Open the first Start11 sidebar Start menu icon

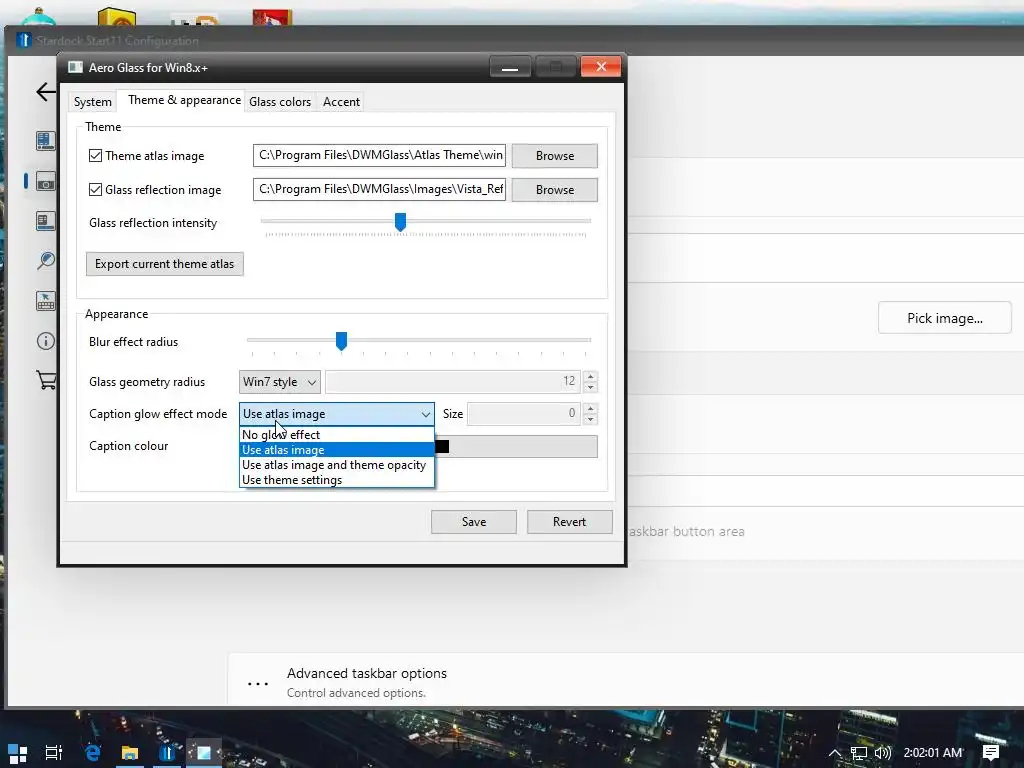tap(46, 140)
